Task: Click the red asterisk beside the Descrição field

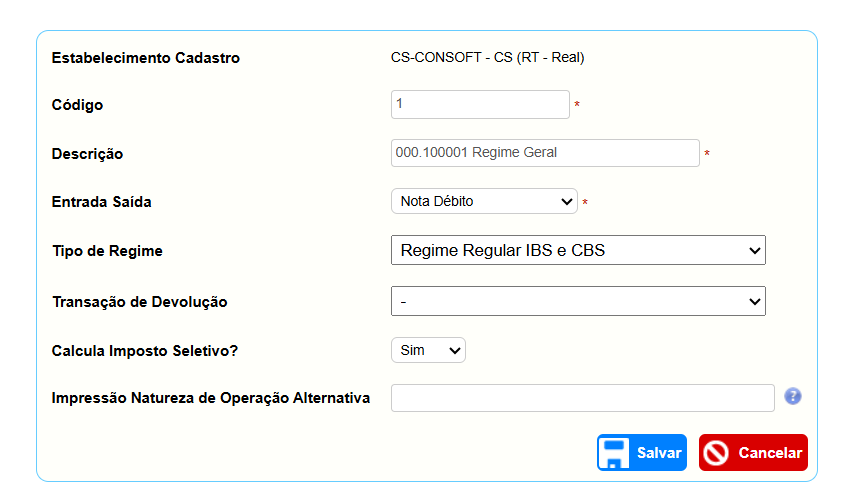Action: click(x=707, y=154)
